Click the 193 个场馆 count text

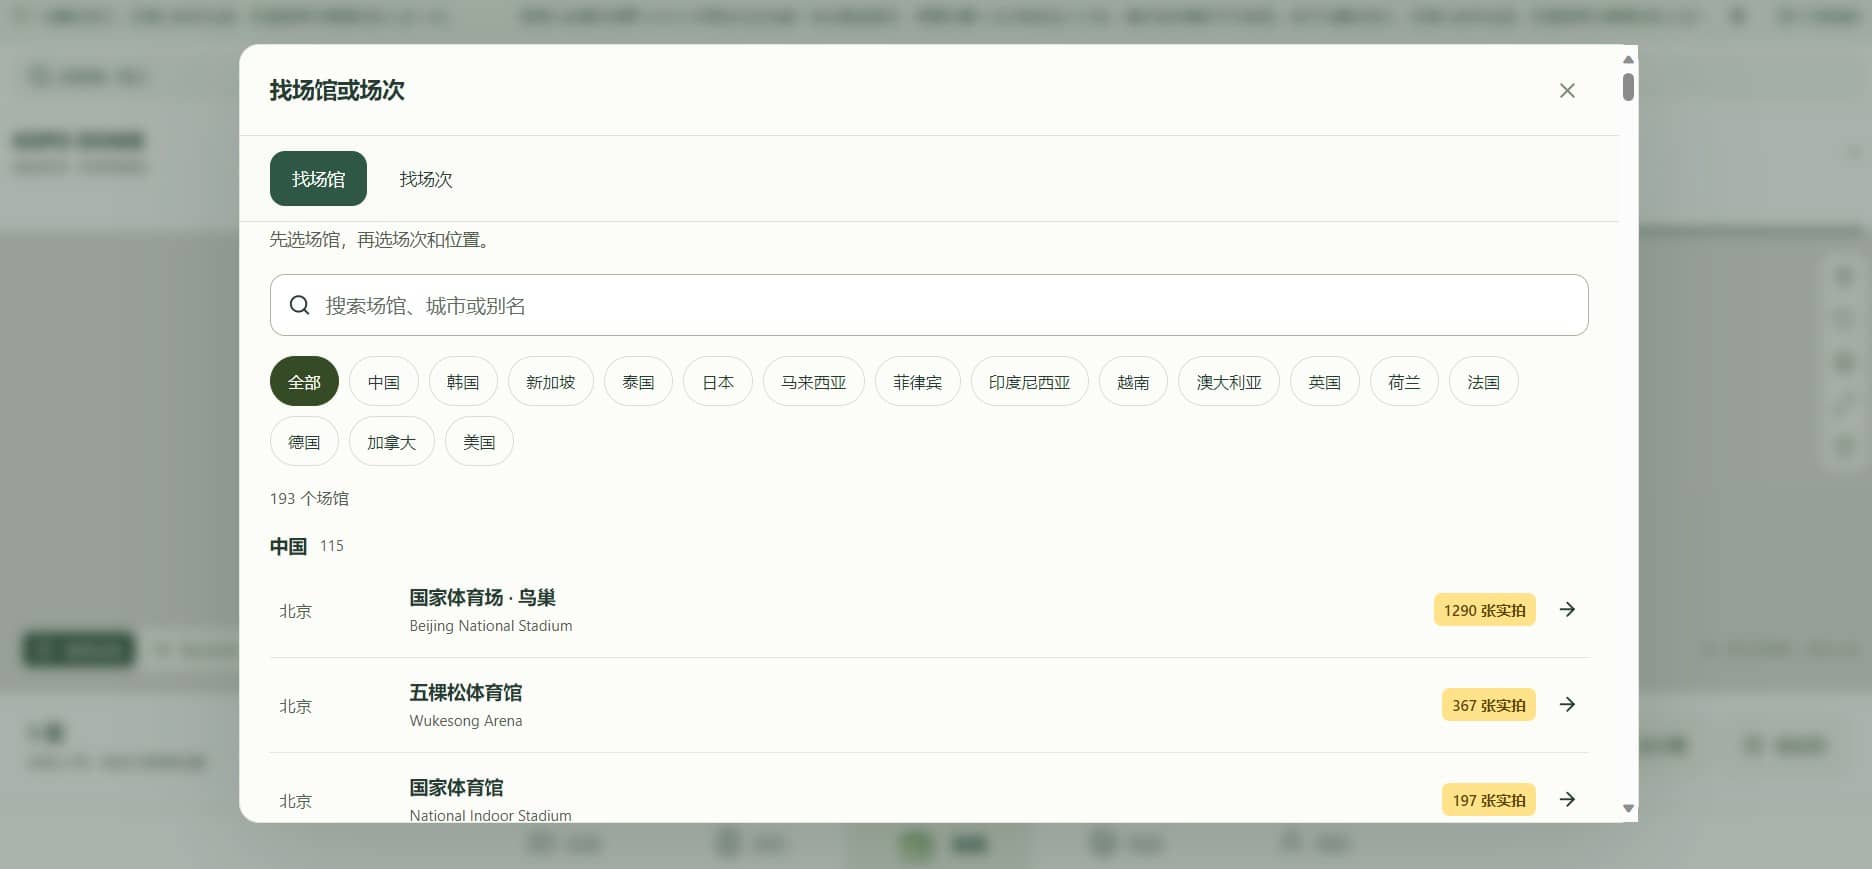tap(309, 498)
